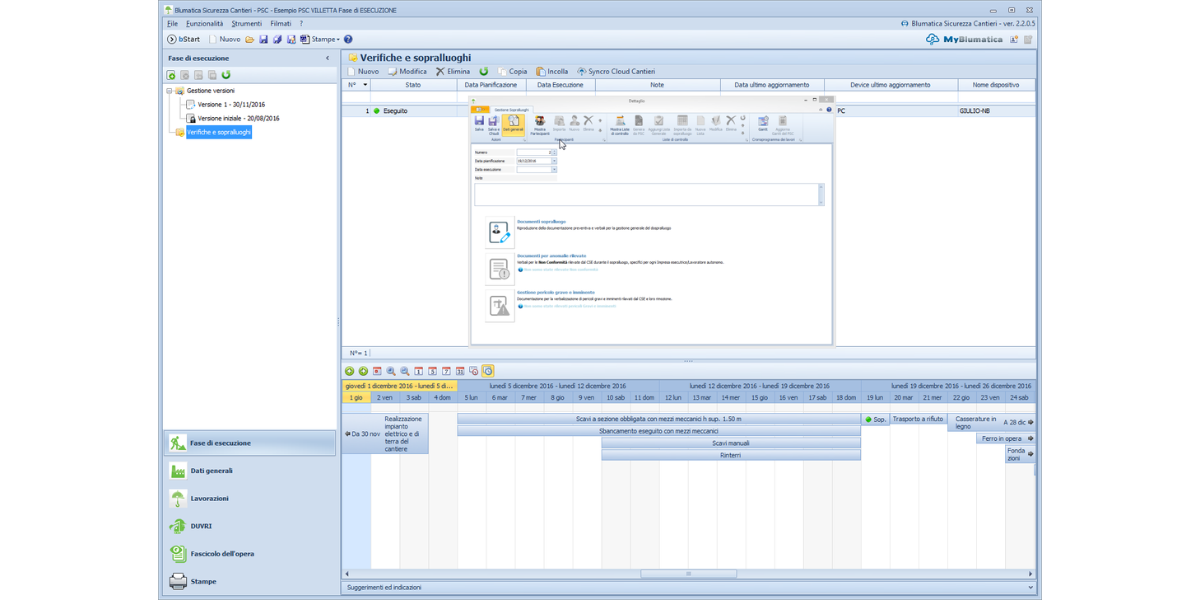Image resolution: width=1200 pixels, height=600 pixels.
Task: Select Versione 1 - 30/11/2016 tree item
Action: (231, 104)
